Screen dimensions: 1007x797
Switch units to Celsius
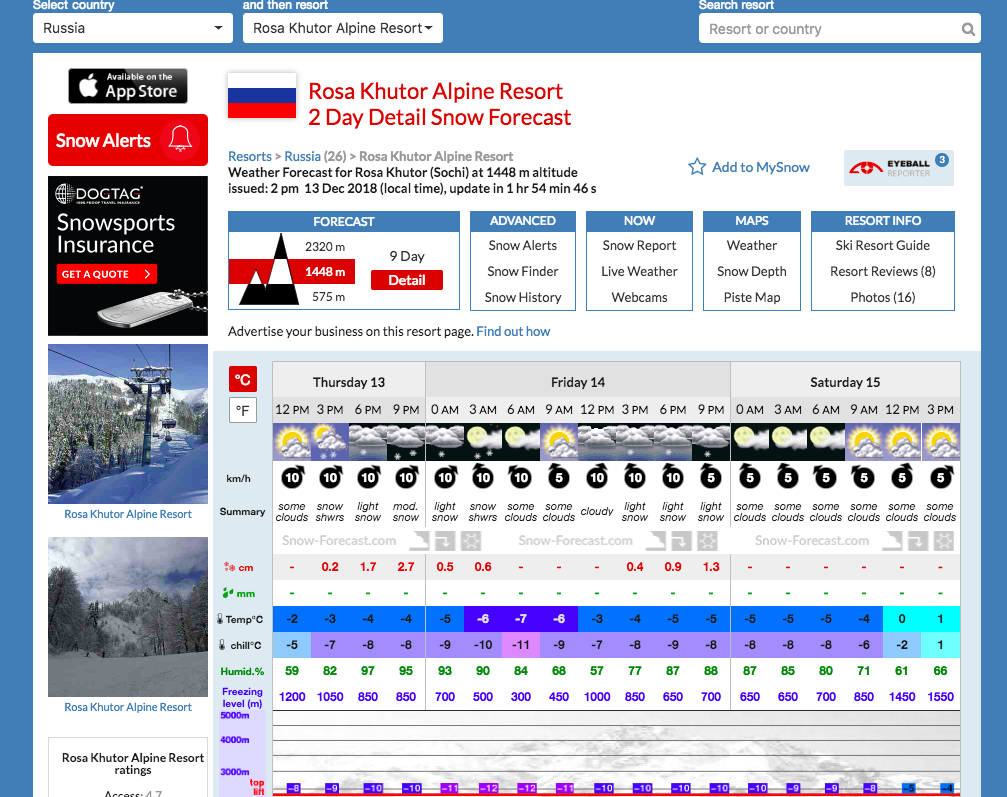click(243, 380)
